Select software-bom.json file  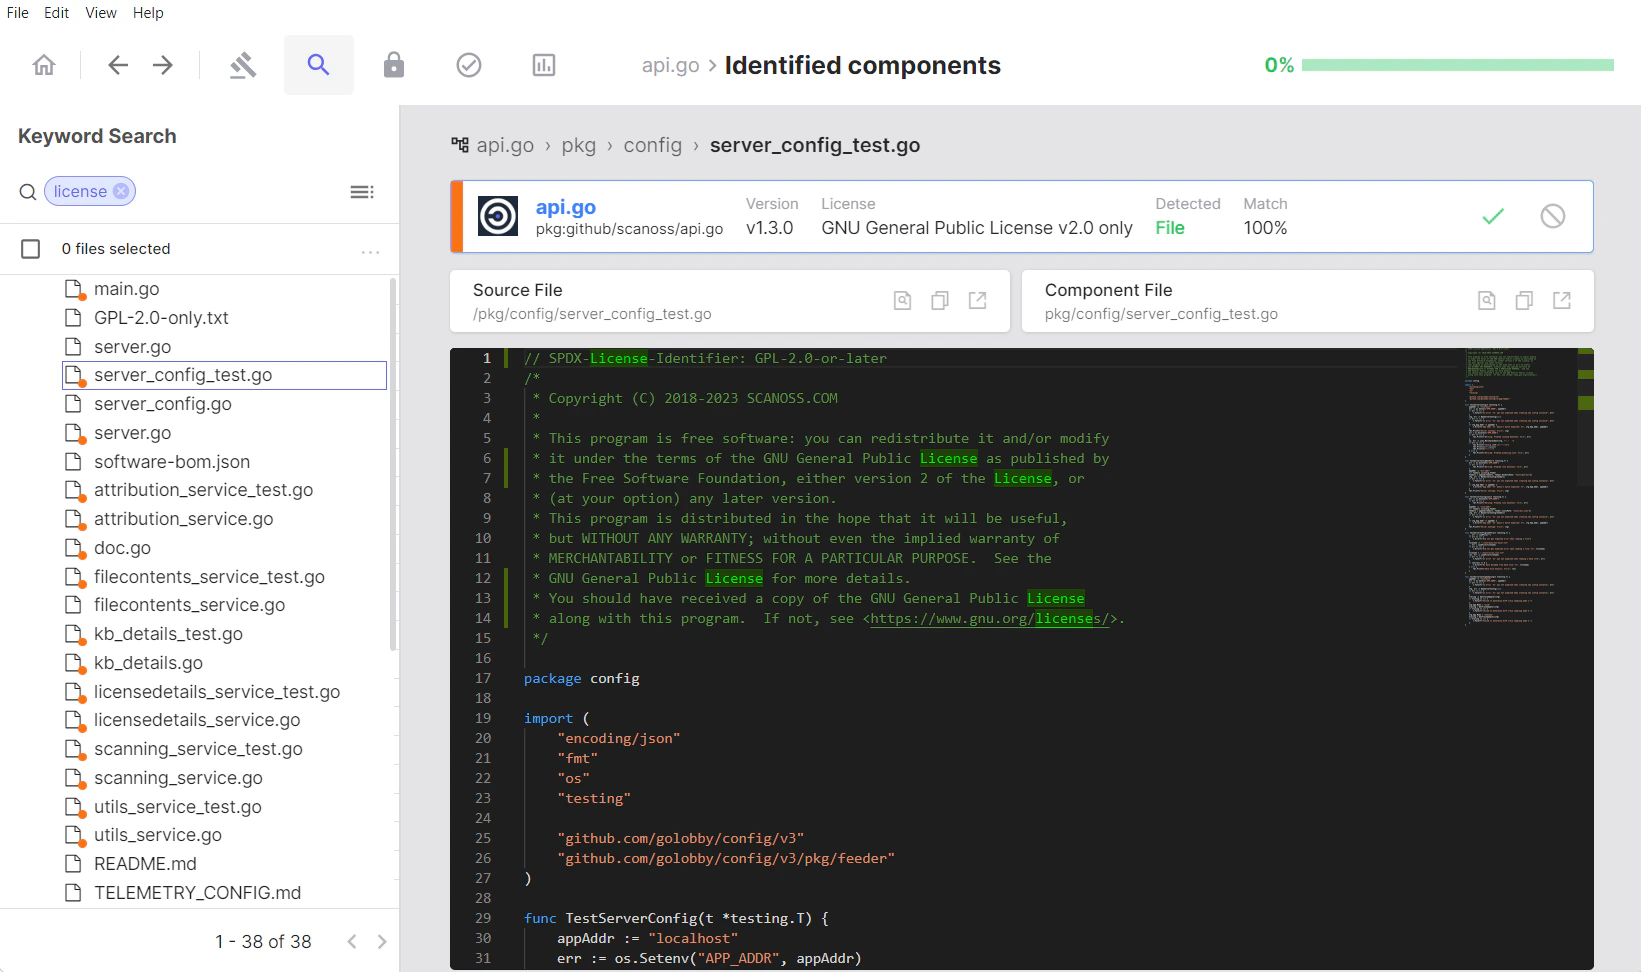tap(172, 462)
